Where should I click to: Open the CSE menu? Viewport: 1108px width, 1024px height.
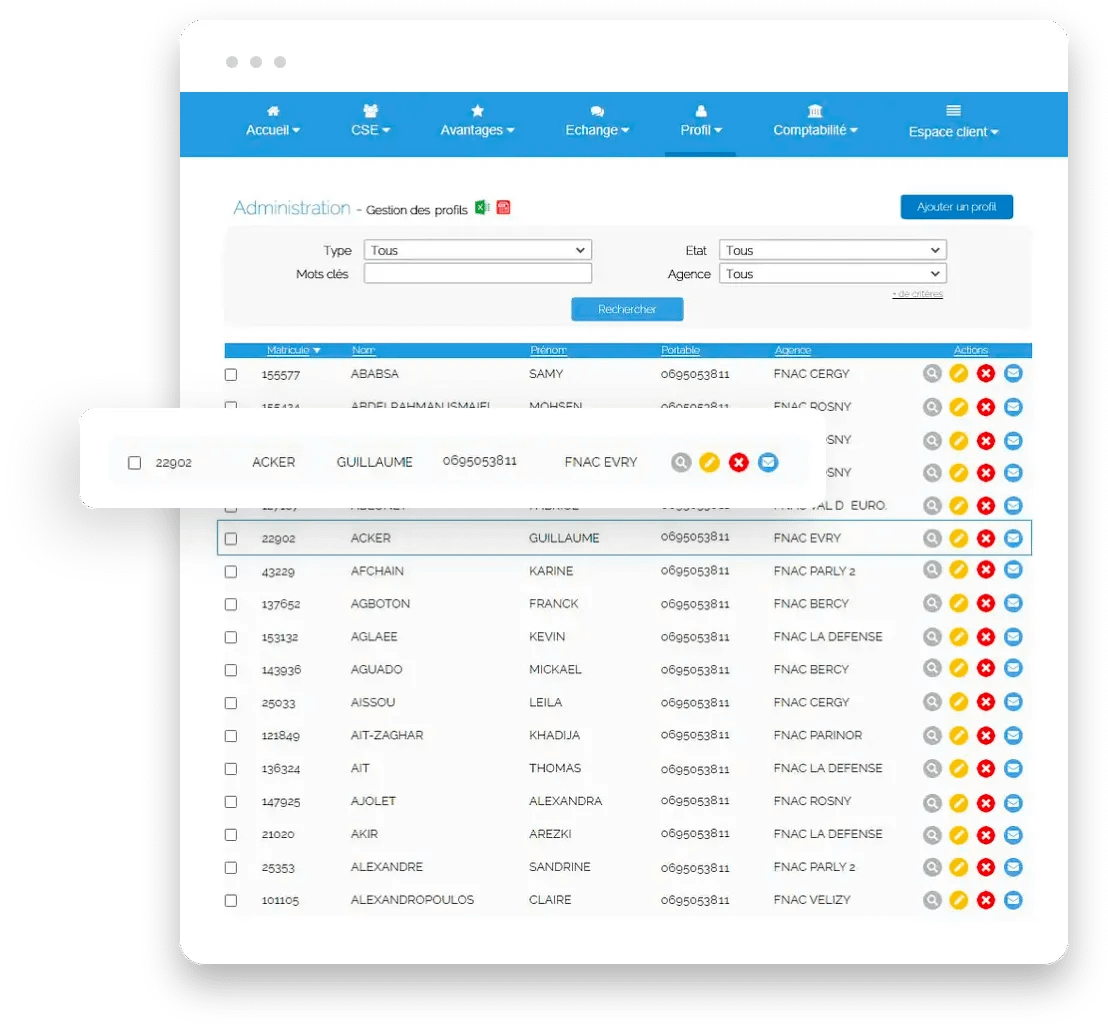(x=370, y=122)
